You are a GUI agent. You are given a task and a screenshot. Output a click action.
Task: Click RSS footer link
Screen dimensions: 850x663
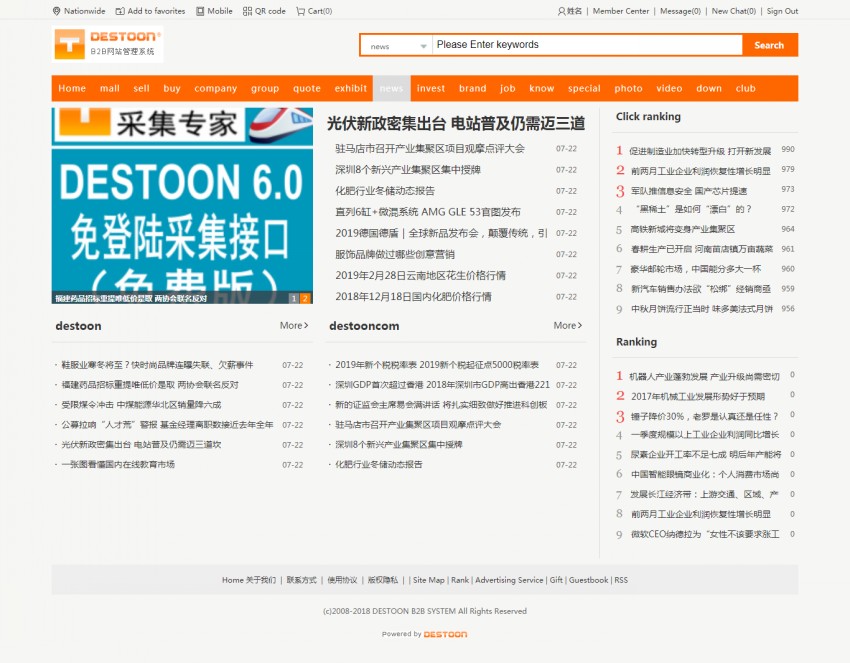tap(621, 580)
